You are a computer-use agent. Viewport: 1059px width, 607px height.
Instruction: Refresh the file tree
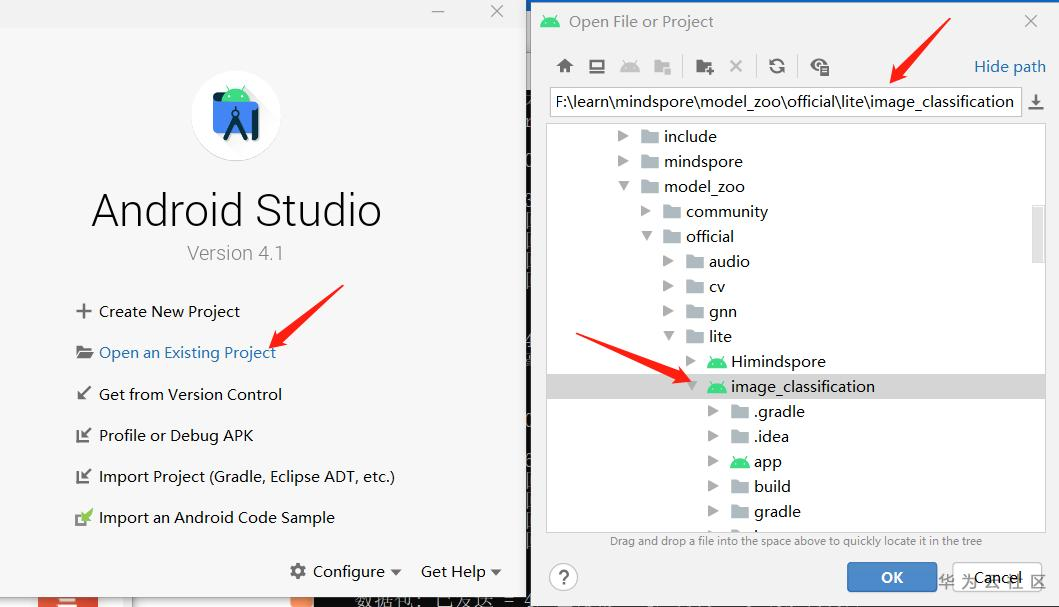click(777, 66)
